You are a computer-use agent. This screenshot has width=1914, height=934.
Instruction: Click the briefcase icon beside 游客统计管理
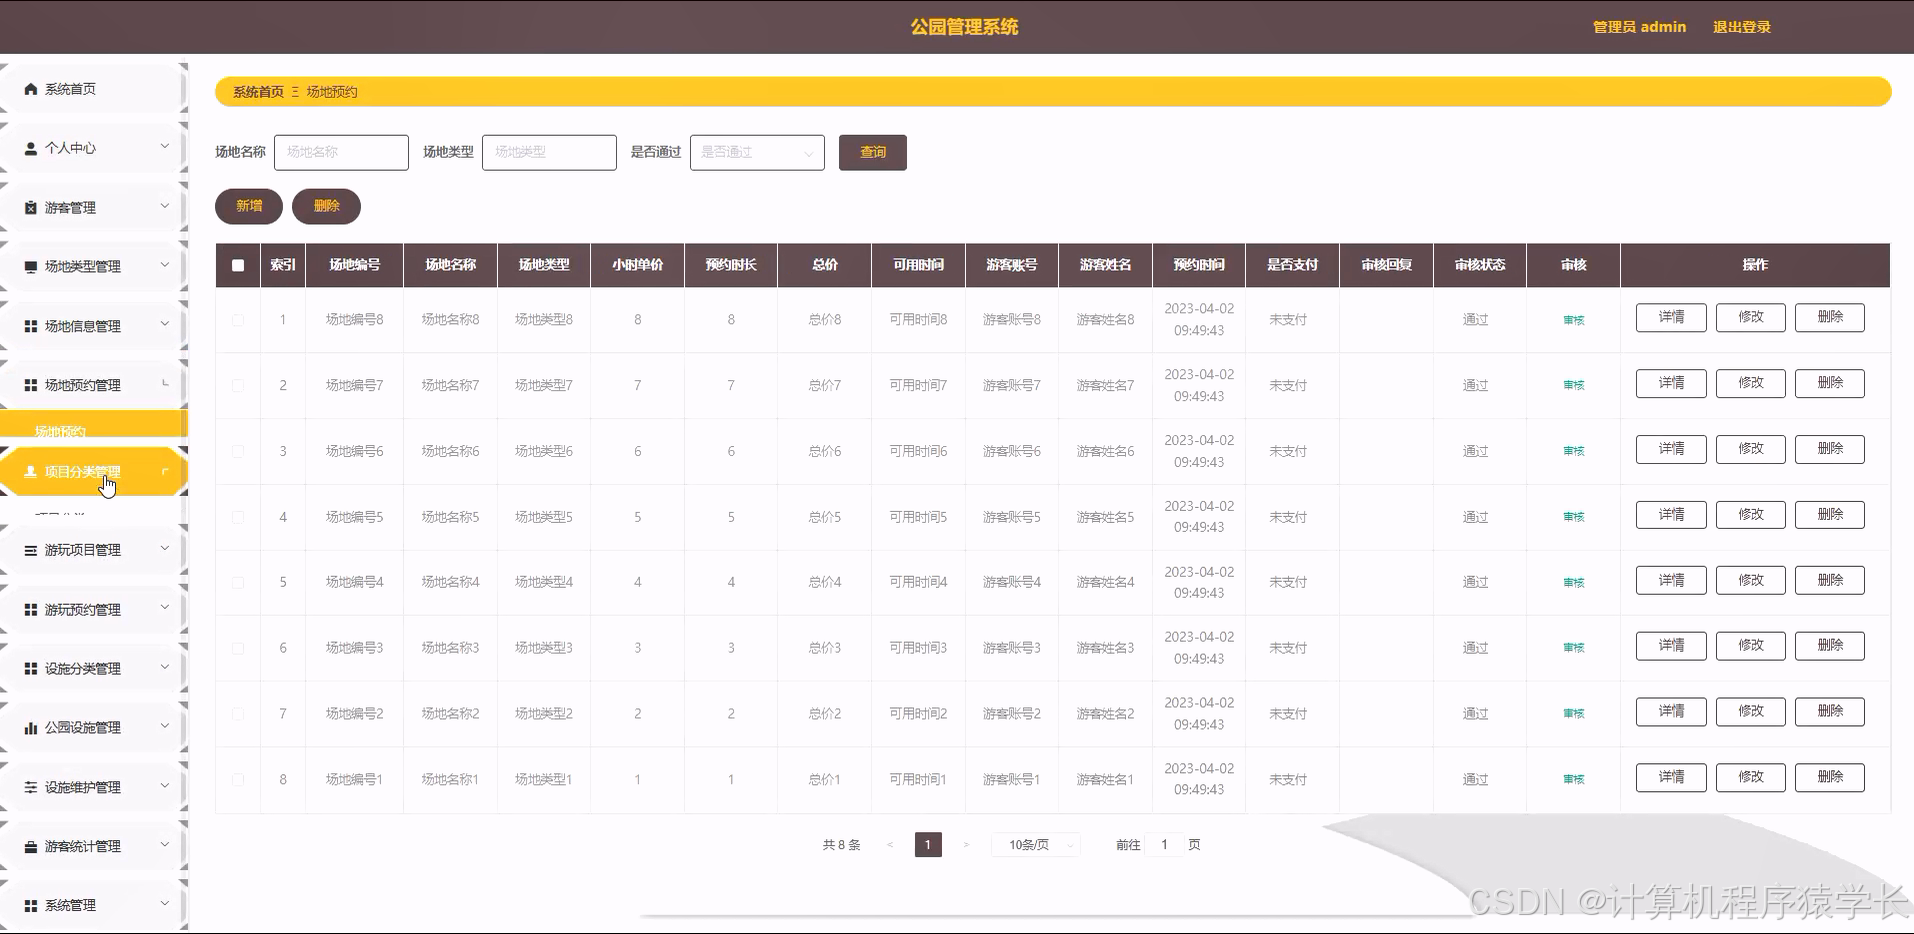pyautogui.click(x=31, y=847)
